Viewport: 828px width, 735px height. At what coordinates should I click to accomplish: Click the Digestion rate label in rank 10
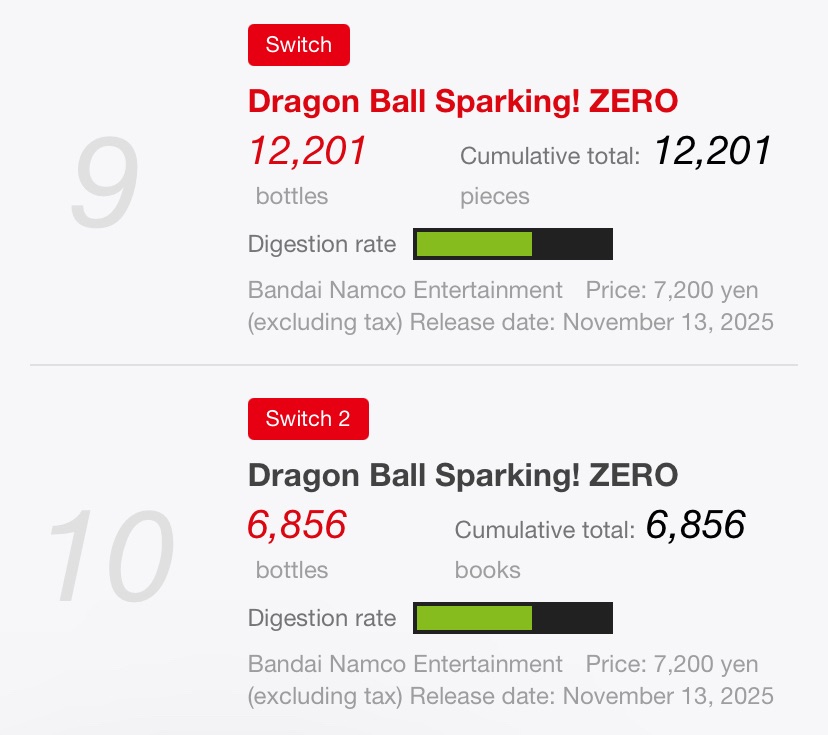[322, 618]
